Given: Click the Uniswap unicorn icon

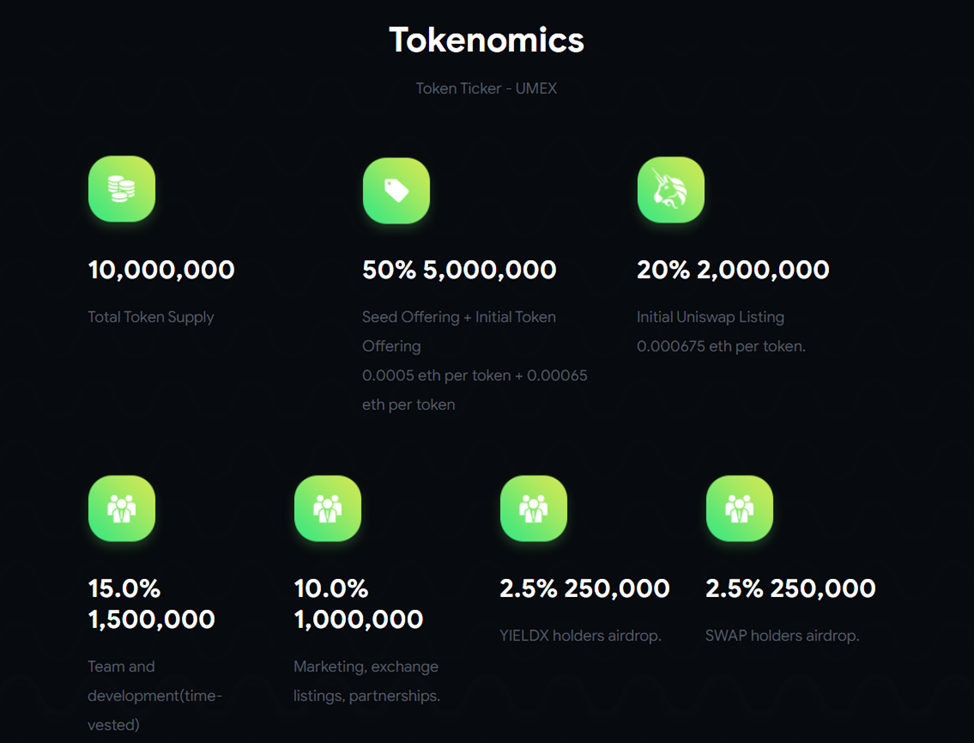Looking at the screenshot, I should point(671,189).
